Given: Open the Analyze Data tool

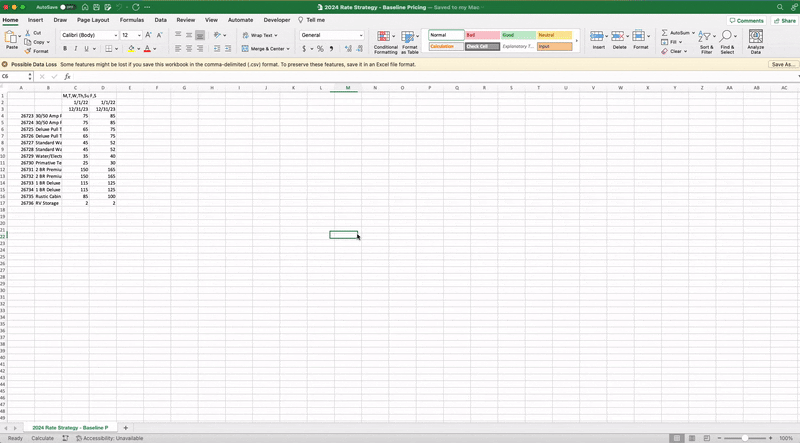Looking at the screenshot, I should [x=756, y=40].
